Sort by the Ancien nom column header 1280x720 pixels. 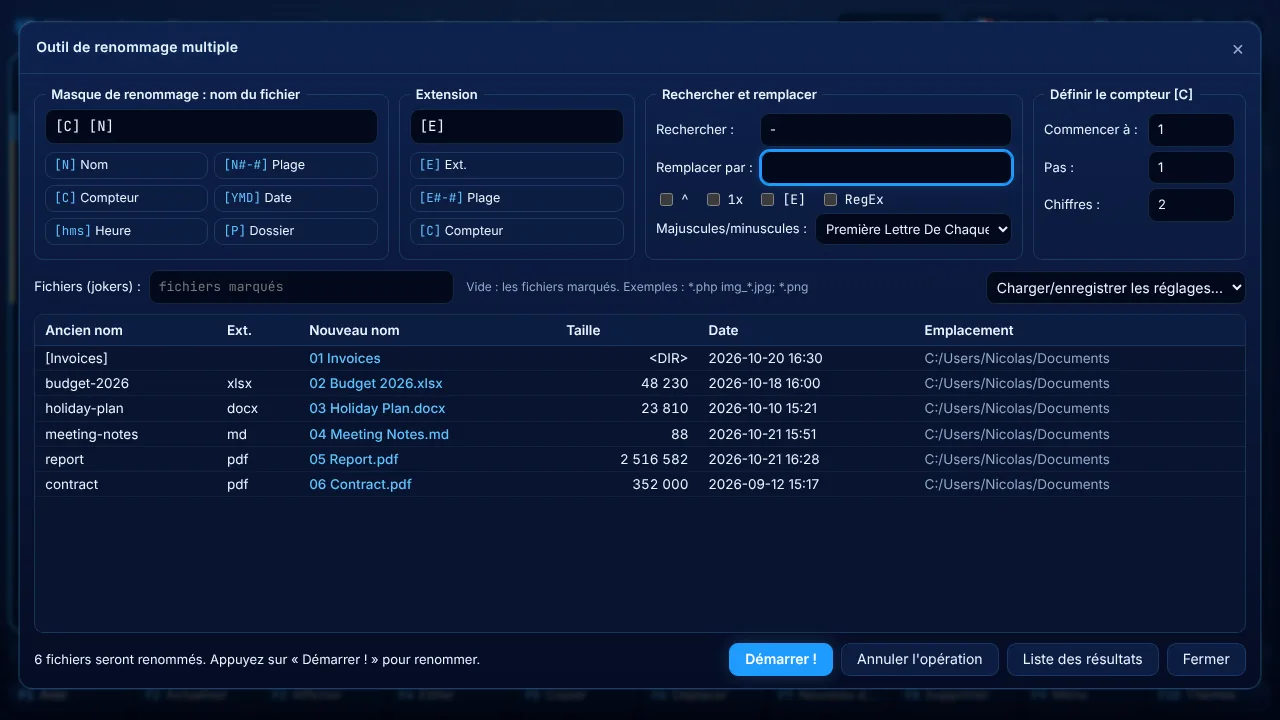click(84, 331)
